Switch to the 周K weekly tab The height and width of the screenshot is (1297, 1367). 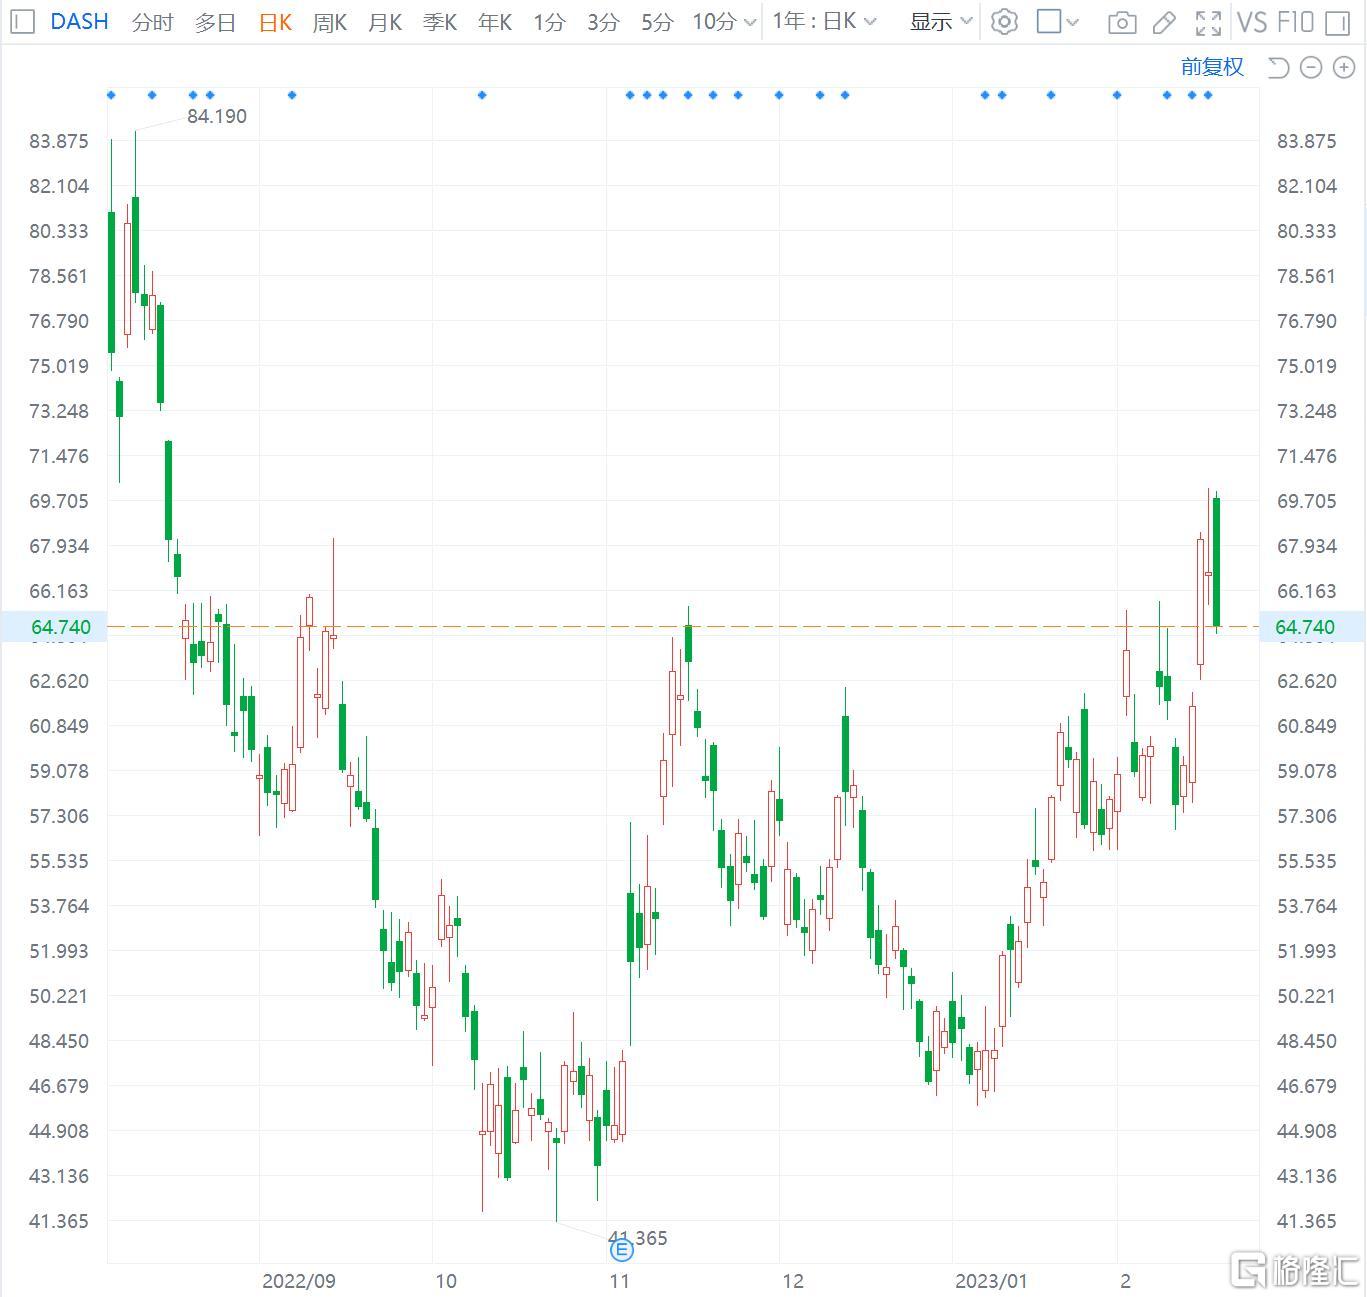329,22
